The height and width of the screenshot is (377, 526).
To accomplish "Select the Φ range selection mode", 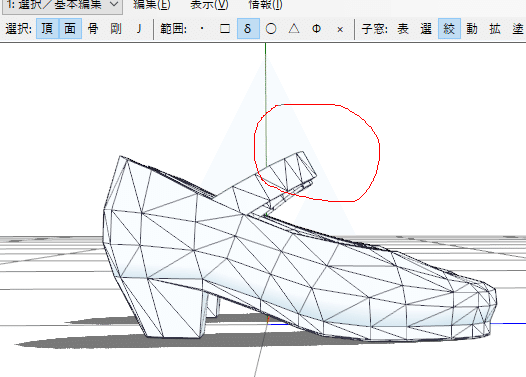I will [316, 29].
